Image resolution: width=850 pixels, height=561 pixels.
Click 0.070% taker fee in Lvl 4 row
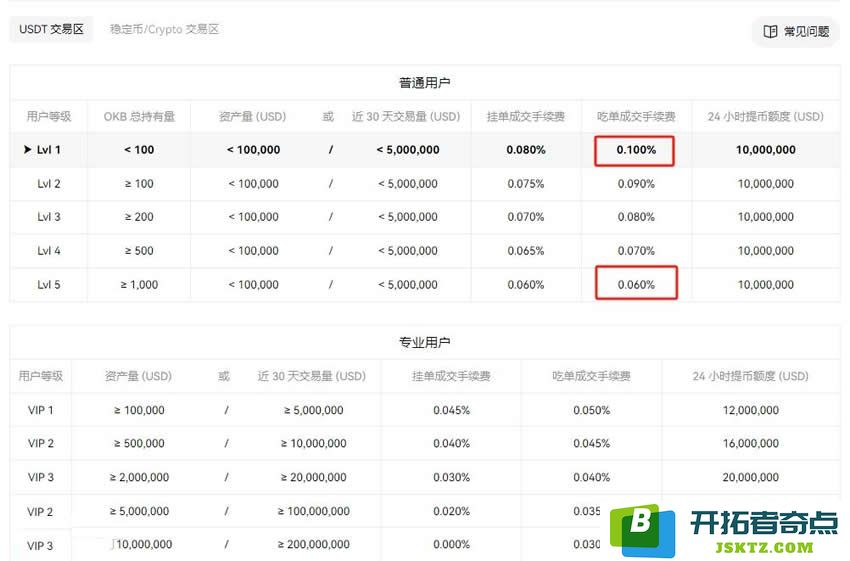coord(636,251)
